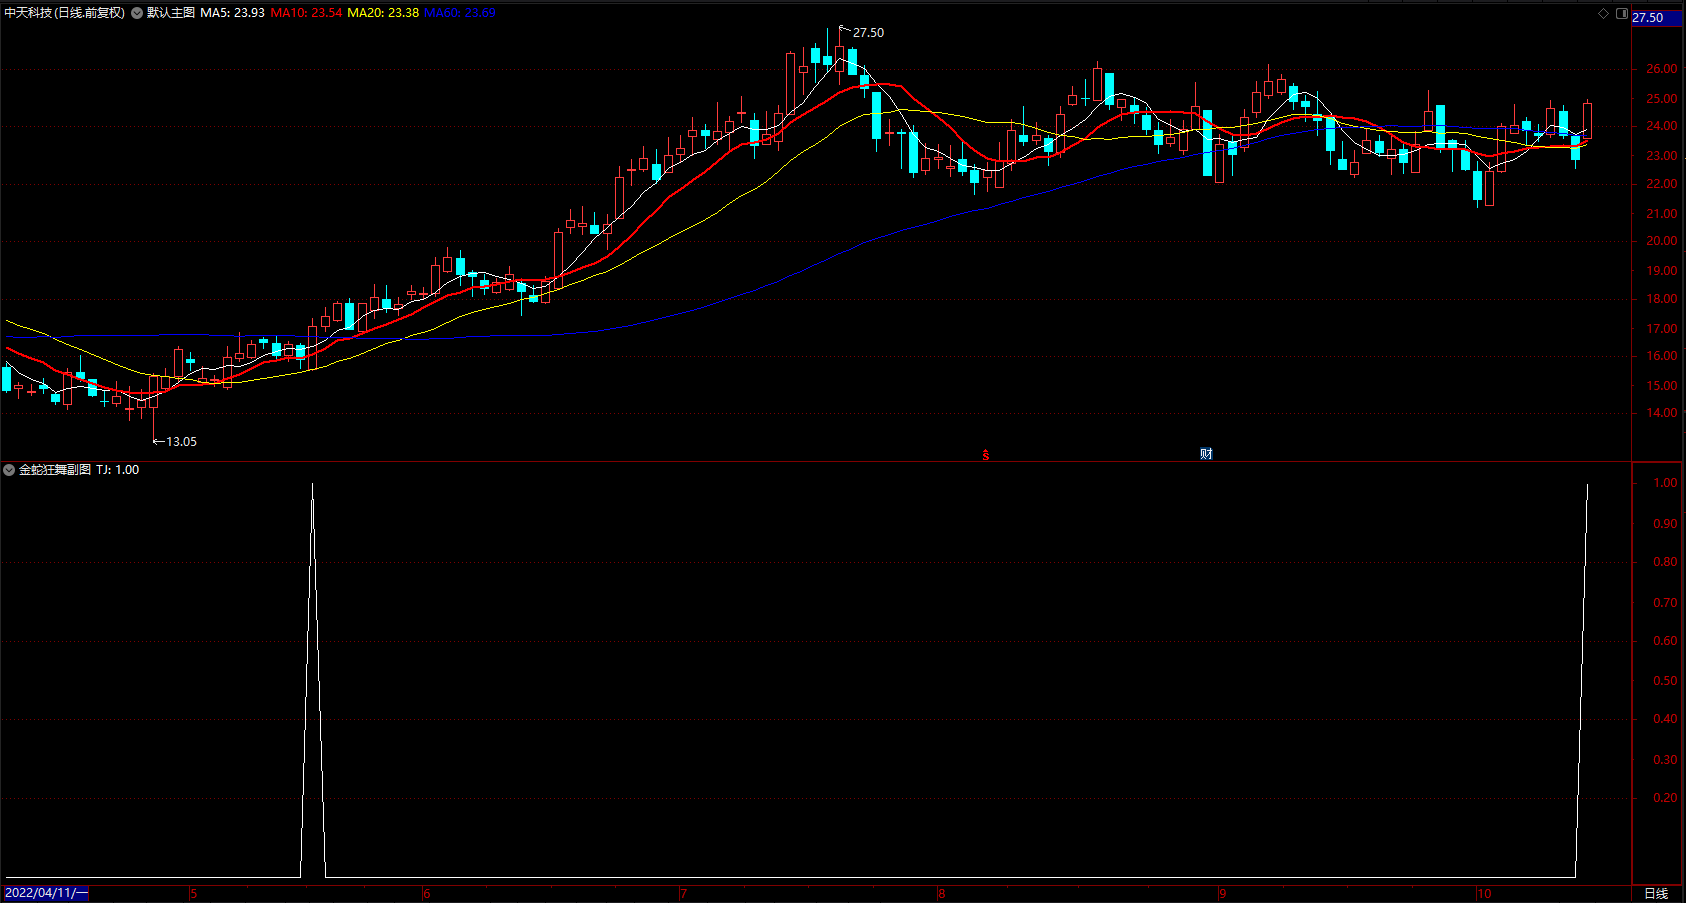This screenshot has width=1686, height=903.
Task: Click the 0.50 sub-chart axis label
Action: click(1665, 681)
